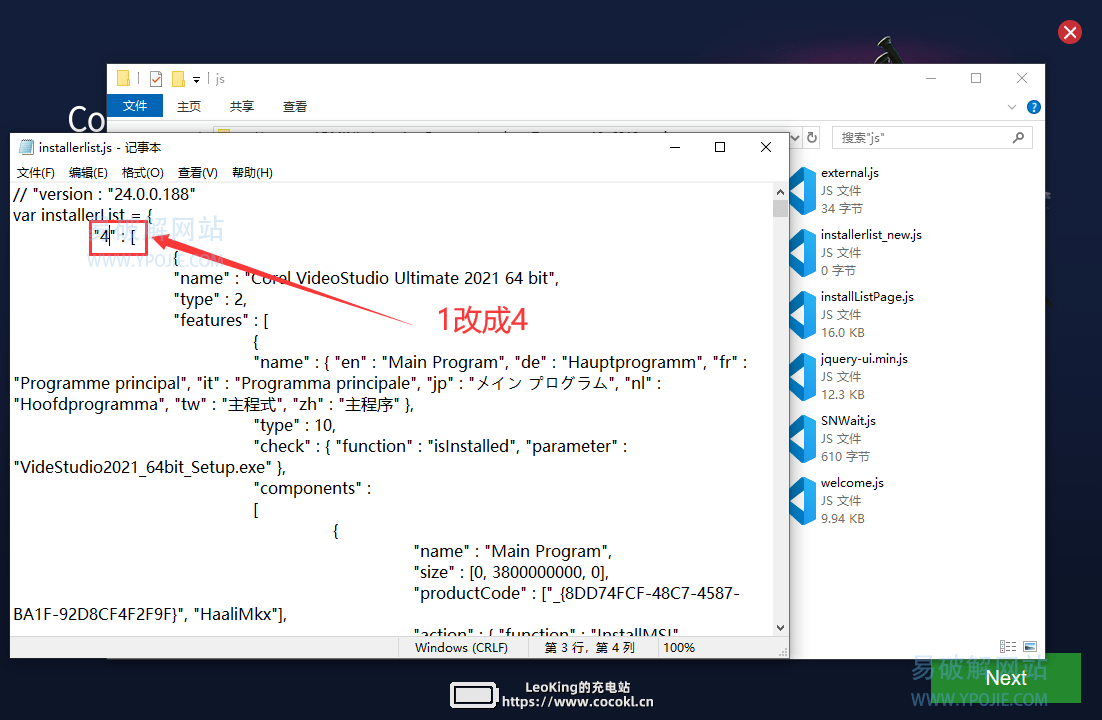The width and height of the screenshot is (1102, 720).
Task: Select the jquery-ui.min.js file icon
Action: click(803, 377)
